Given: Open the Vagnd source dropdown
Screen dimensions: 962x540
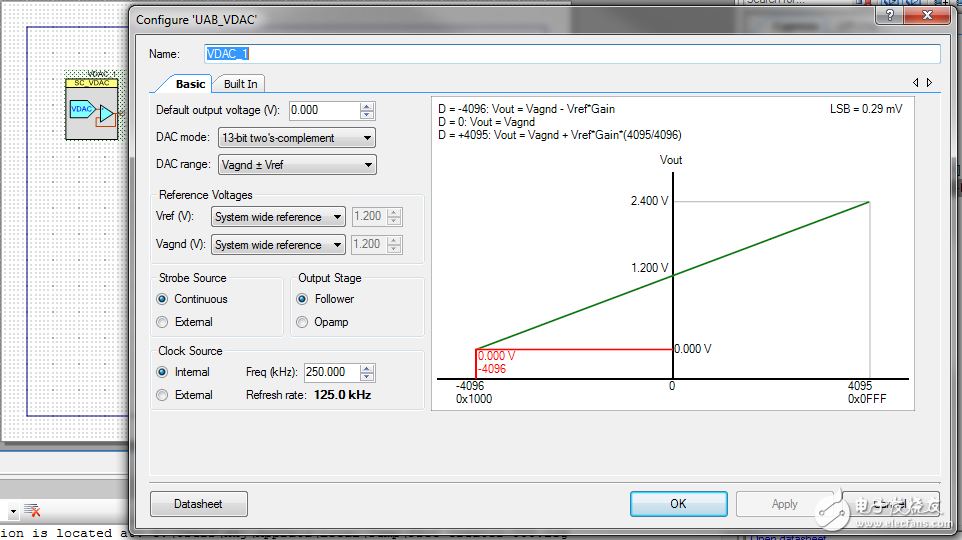Looking at the screenshot, I should [278, 245].
